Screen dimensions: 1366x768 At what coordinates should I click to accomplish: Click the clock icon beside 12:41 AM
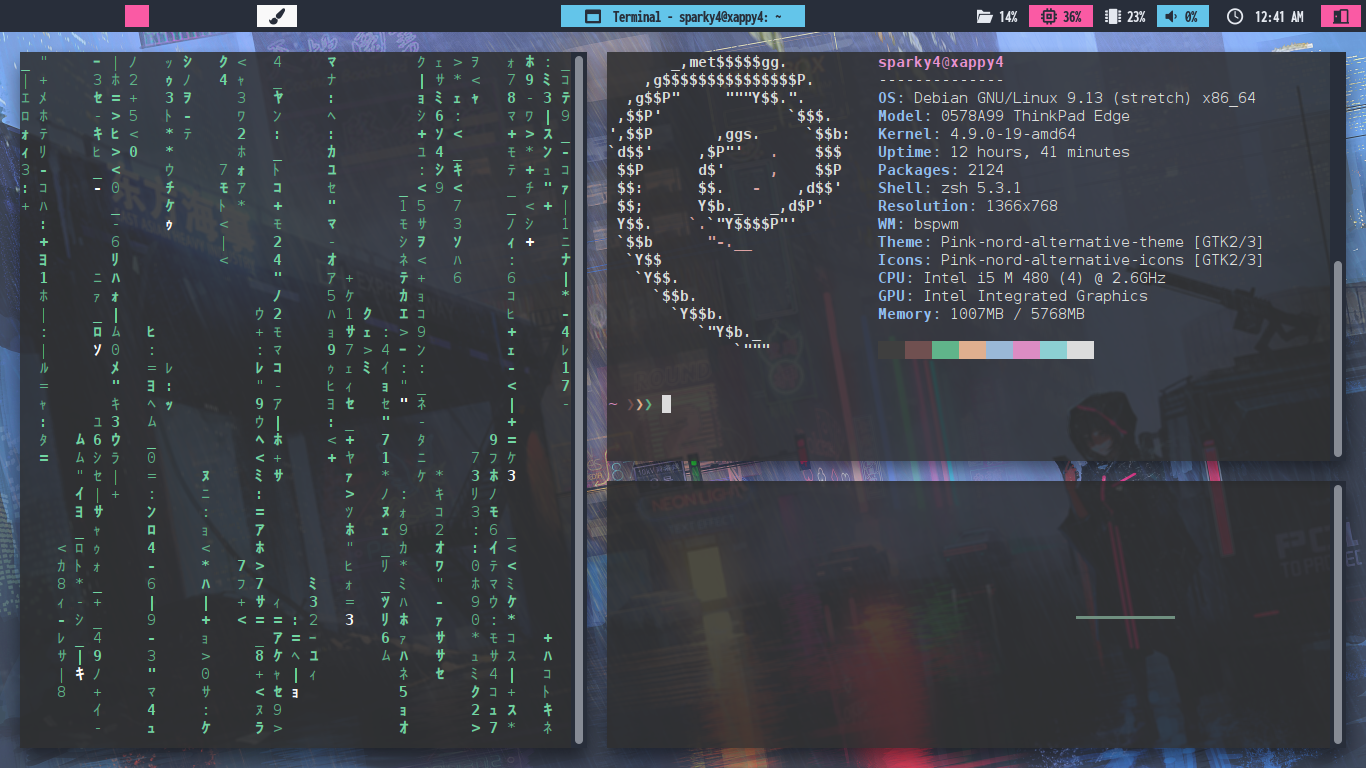pyautogui.click(x=1235, y=17)
